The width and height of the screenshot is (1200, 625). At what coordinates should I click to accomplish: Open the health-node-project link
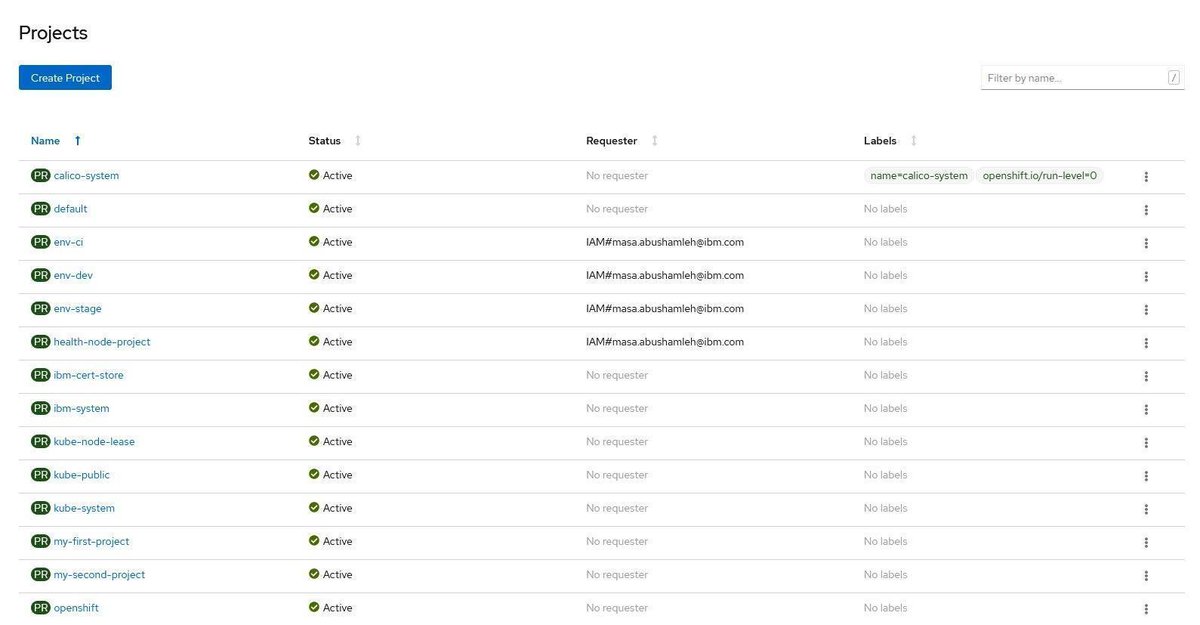click(x=102, y=342)
